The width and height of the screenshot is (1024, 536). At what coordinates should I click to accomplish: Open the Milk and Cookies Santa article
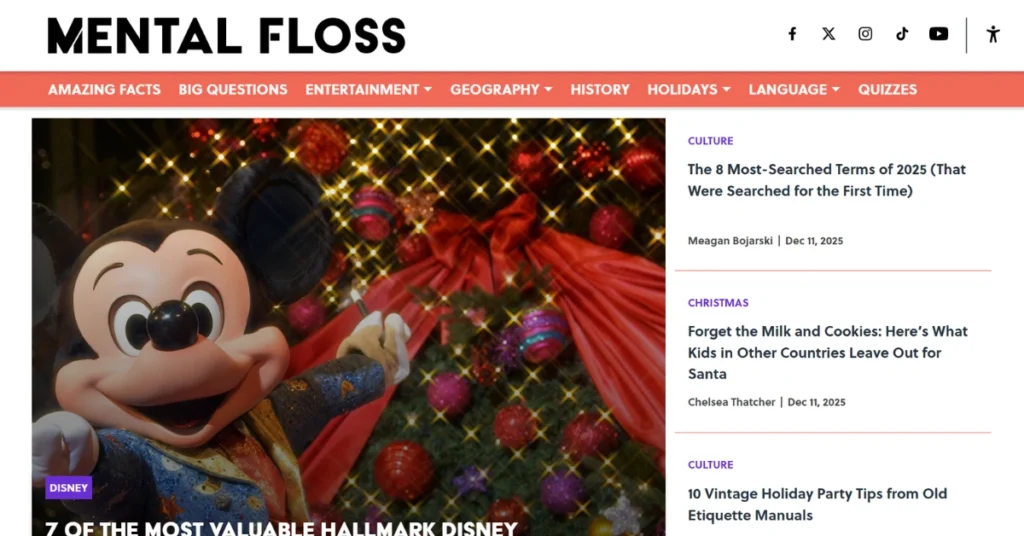[x=827, y=353]
